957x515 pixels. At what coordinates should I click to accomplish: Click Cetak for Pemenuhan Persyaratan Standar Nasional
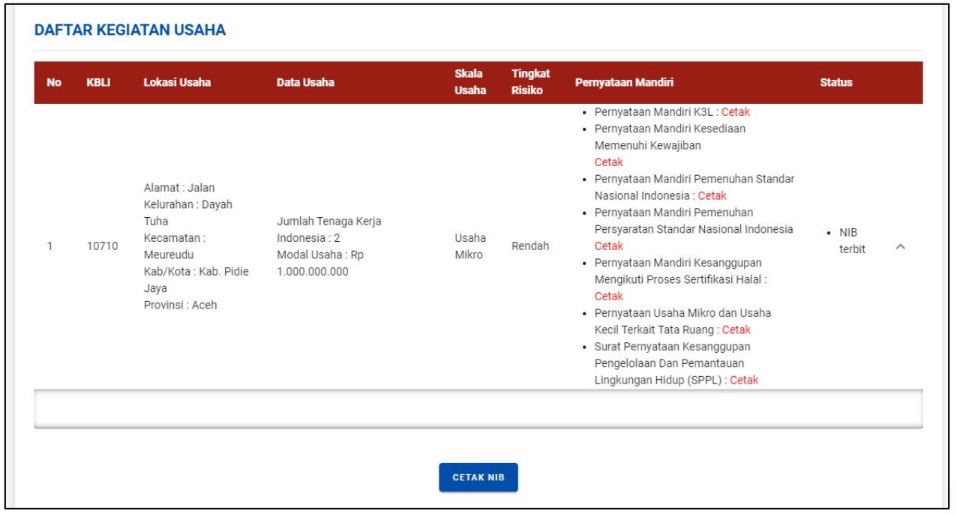tap(608, 246)
